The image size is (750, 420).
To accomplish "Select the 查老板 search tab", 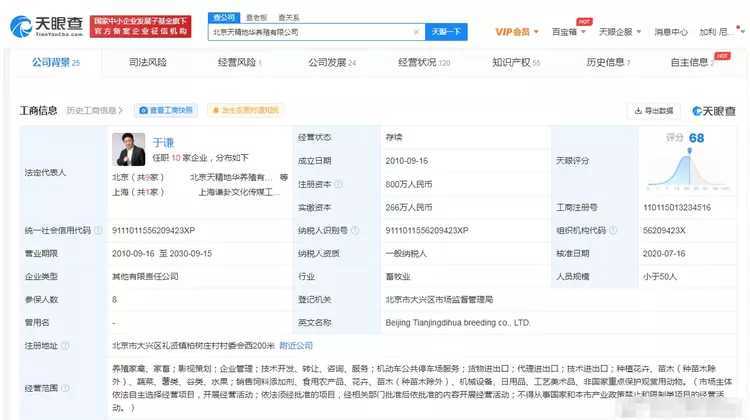I will pyautogui.click(x=256, y=18).
